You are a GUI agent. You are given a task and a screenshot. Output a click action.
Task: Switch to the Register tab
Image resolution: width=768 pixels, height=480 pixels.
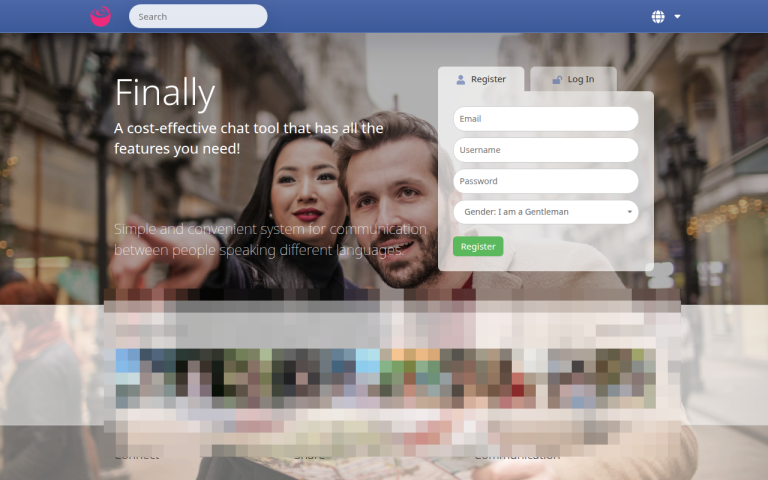pos(481,79)
